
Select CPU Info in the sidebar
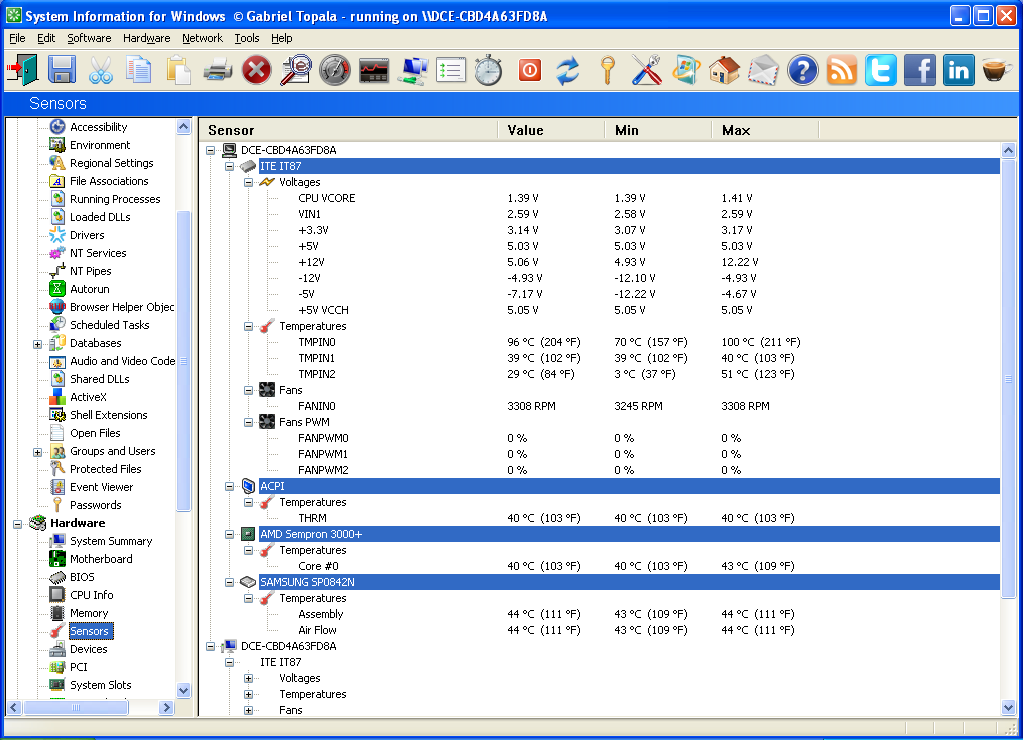[x=91, y=595]
